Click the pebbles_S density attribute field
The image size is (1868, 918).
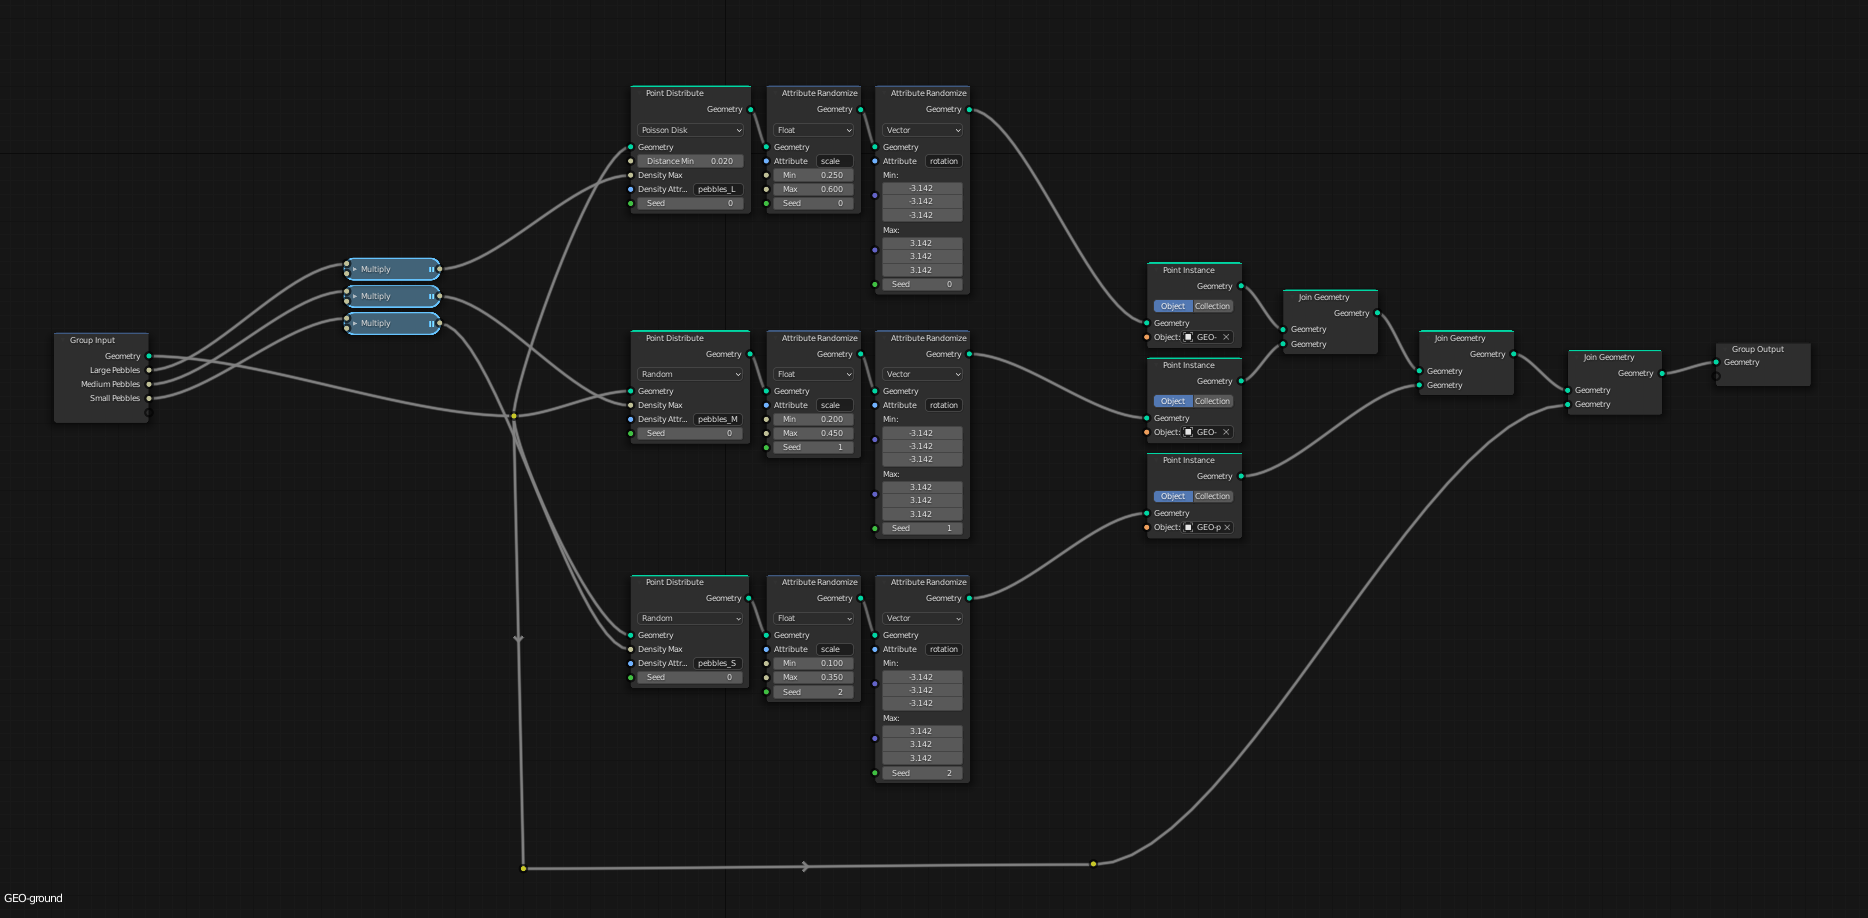(718, 663)
